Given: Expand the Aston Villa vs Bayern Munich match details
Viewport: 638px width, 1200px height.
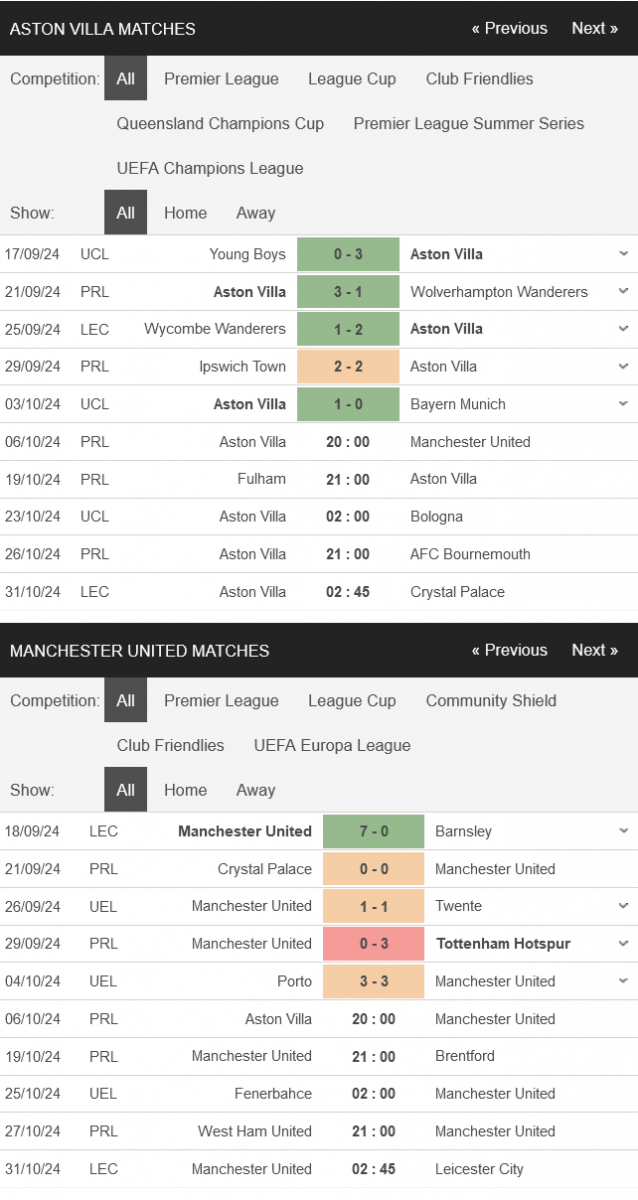Looking at the screenshot, I should click(x=623, y=404).
